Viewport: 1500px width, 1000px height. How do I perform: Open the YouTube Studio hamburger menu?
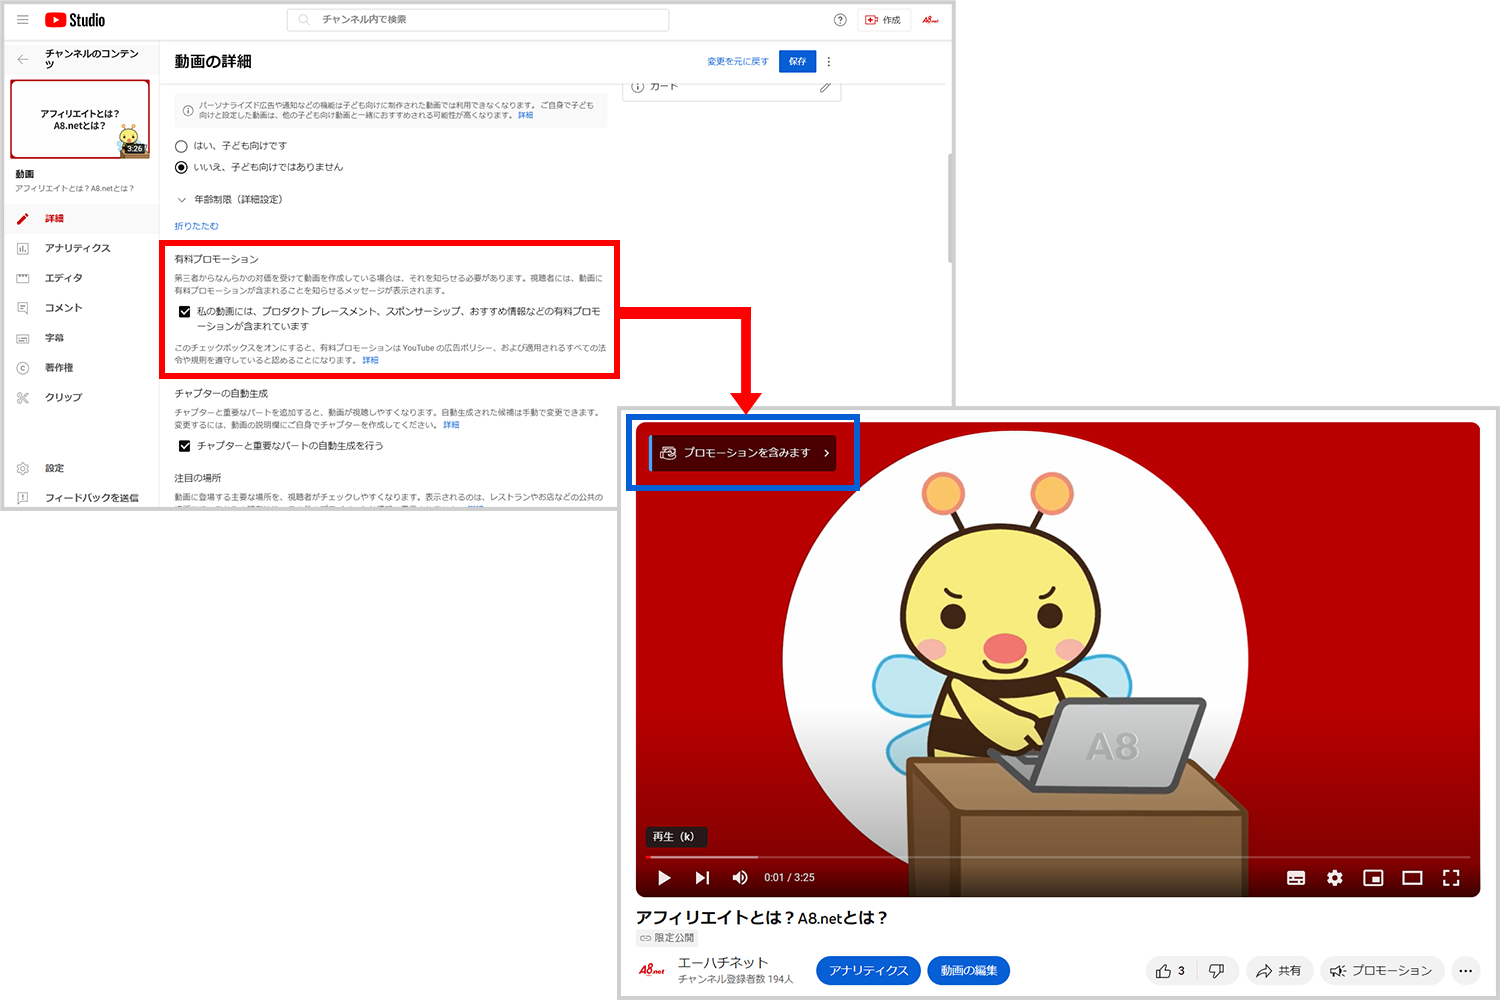22,19
